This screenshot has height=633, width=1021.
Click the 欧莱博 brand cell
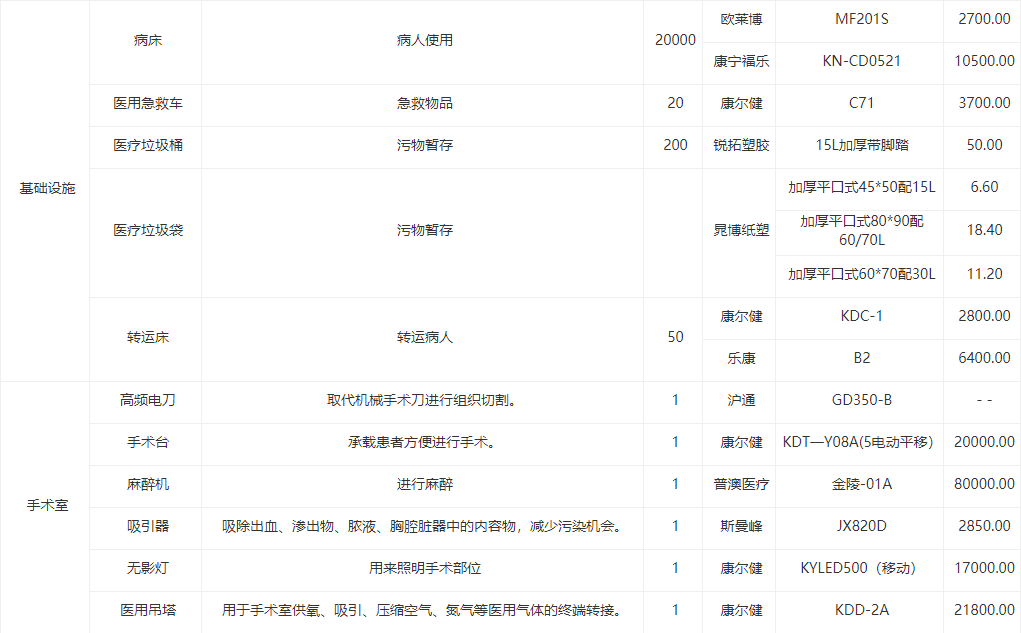(x=741, y=20)
